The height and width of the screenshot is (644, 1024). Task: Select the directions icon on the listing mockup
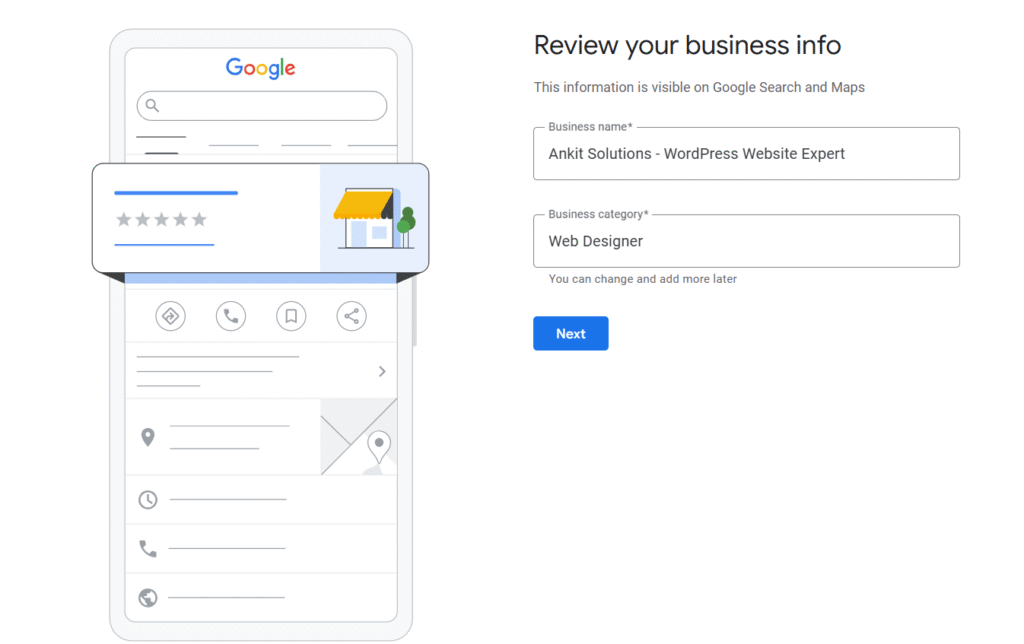click(x=170, y=316)
